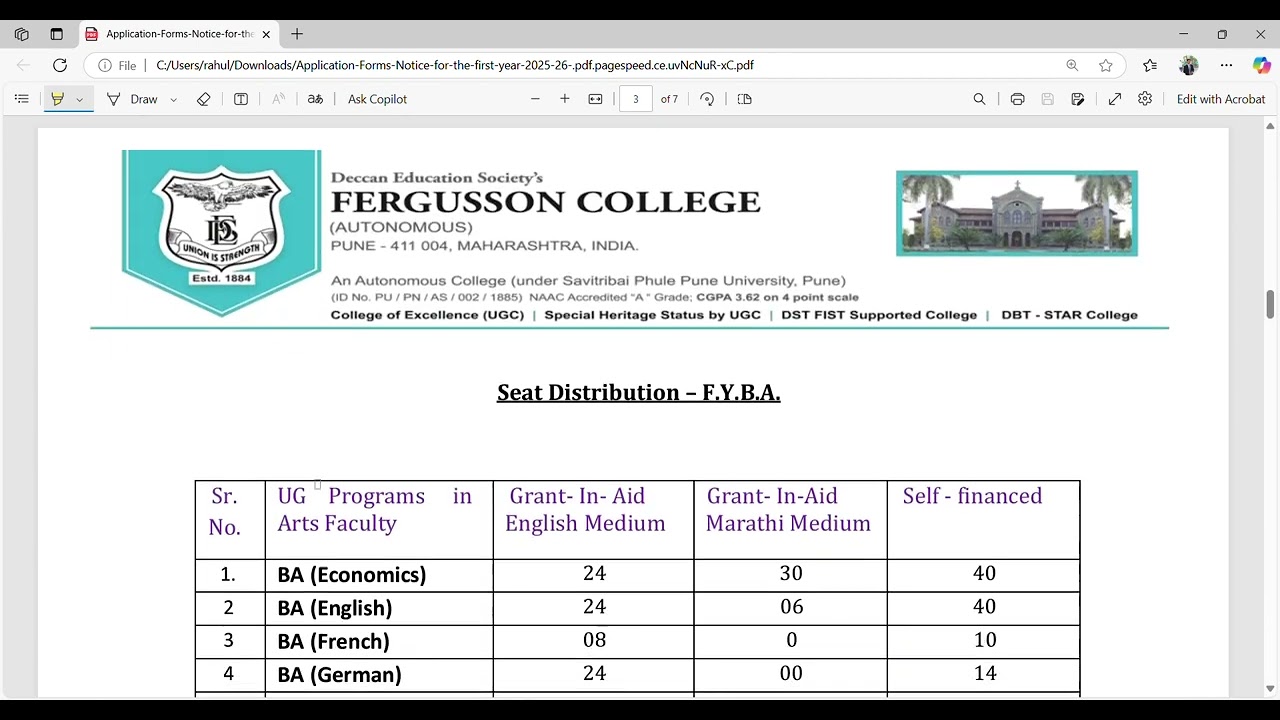Screen dimensions: 1280x720
Task: Open Settings and more menu
Action: pos(1226,65)
